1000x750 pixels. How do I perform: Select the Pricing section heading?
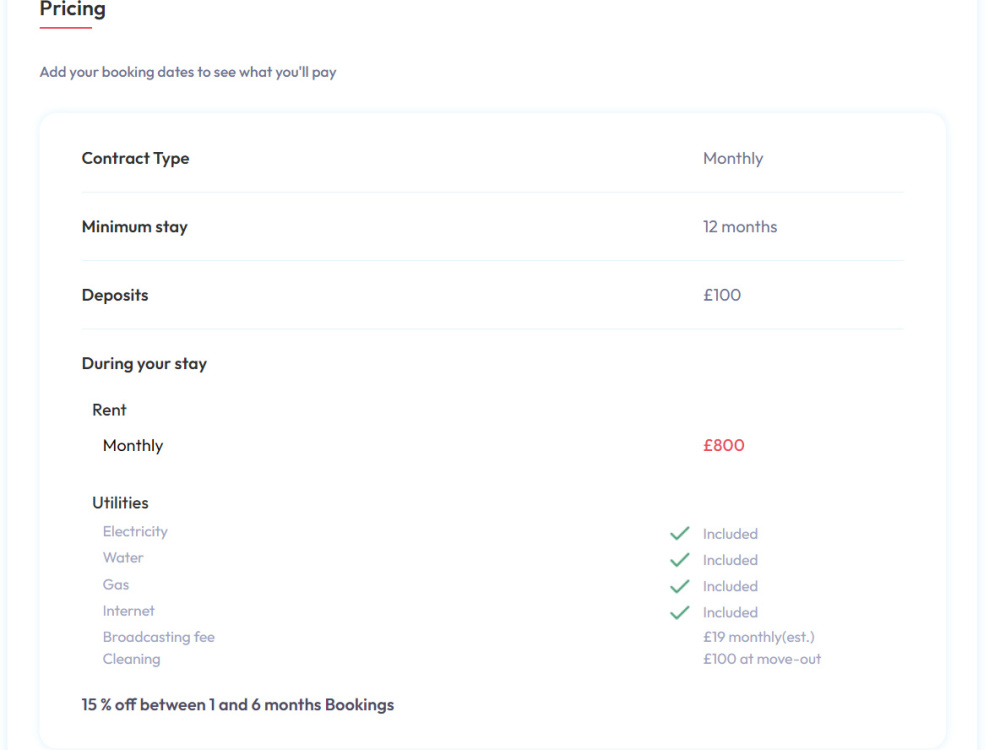coord(73,9)
